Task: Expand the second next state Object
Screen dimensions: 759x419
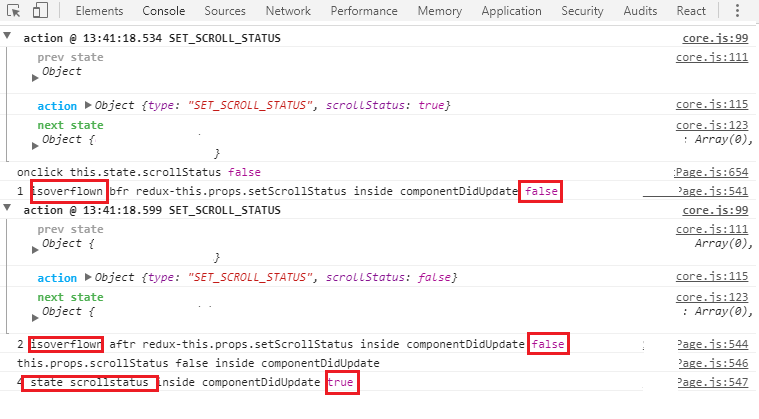Action: 35,318
